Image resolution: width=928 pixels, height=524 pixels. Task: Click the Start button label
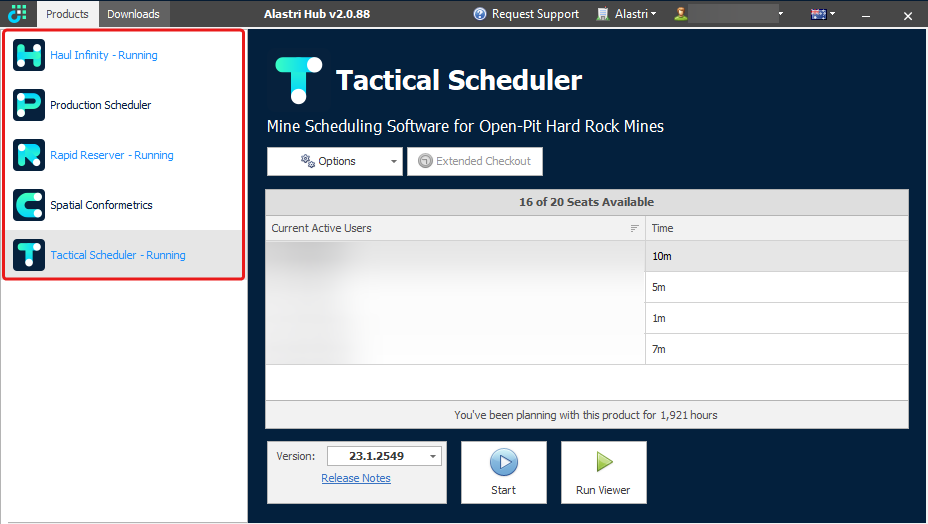tap(503, 490)
